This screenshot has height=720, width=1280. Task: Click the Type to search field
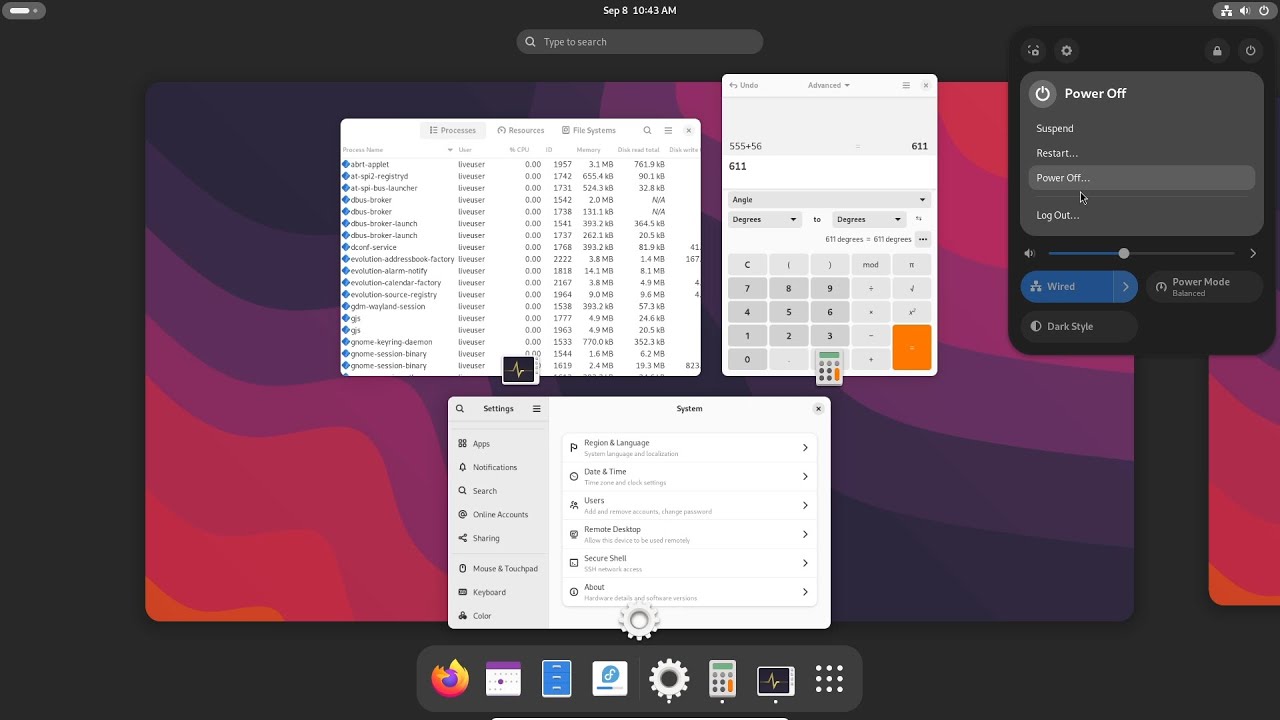[640, 42]
